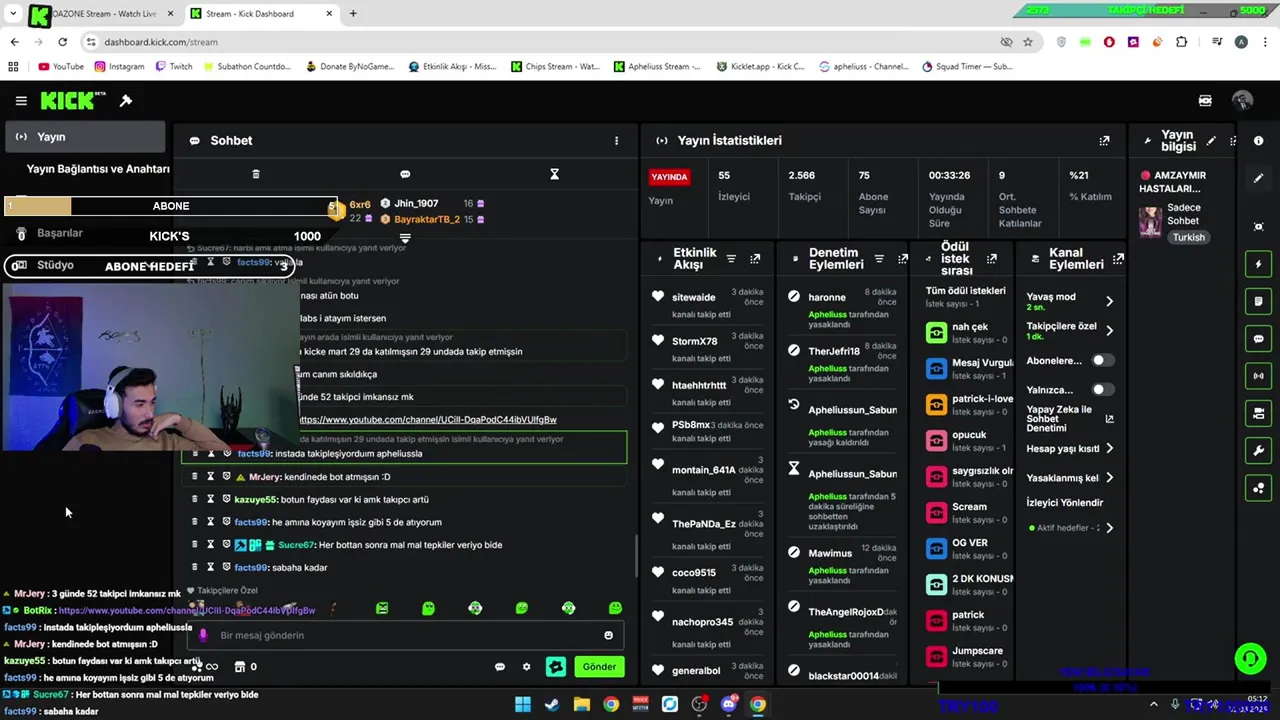The height and width of the screenshot is (720, 1280).
Task: Open the green headset support button
Action: (1249, 658)
